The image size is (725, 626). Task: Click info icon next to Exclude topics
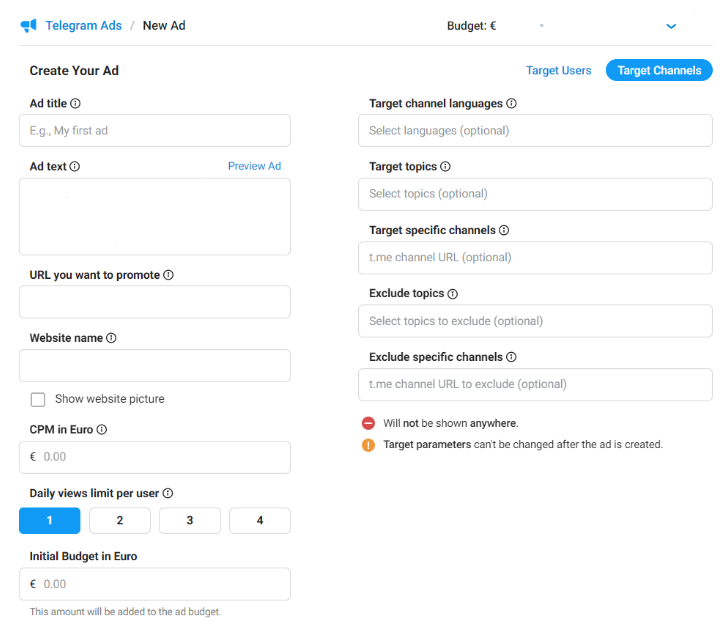pyautogui.click(x=452, y=294)
